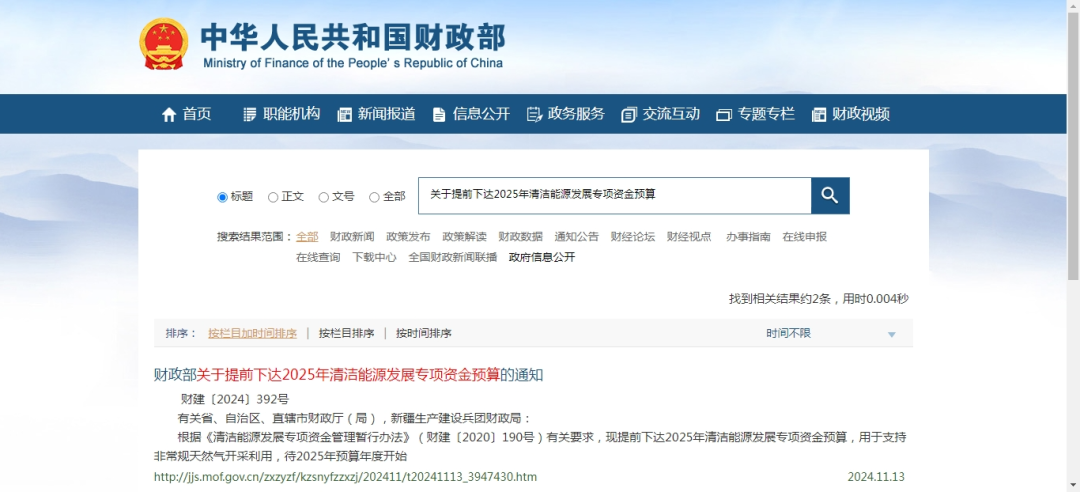Open the 清洁能源发展专项资金预算 notice result link
The image size is (1080, 492).
point(348,375)
